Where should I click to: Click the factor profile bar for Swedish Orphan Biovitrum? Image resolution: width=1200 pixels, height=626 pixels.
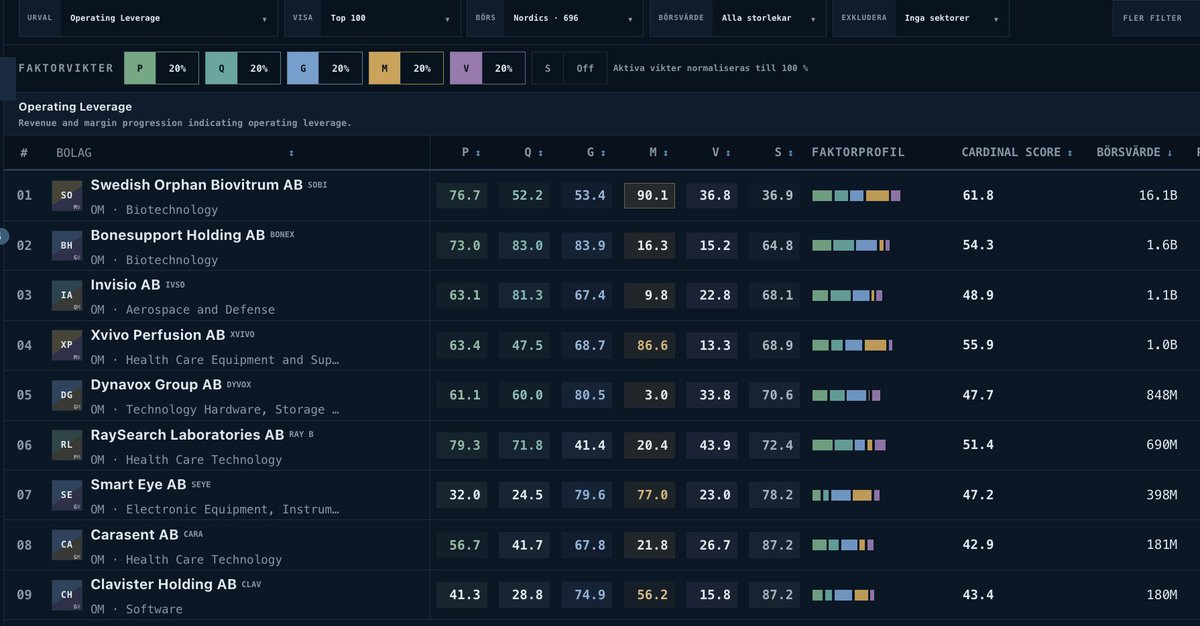(856, 196)
